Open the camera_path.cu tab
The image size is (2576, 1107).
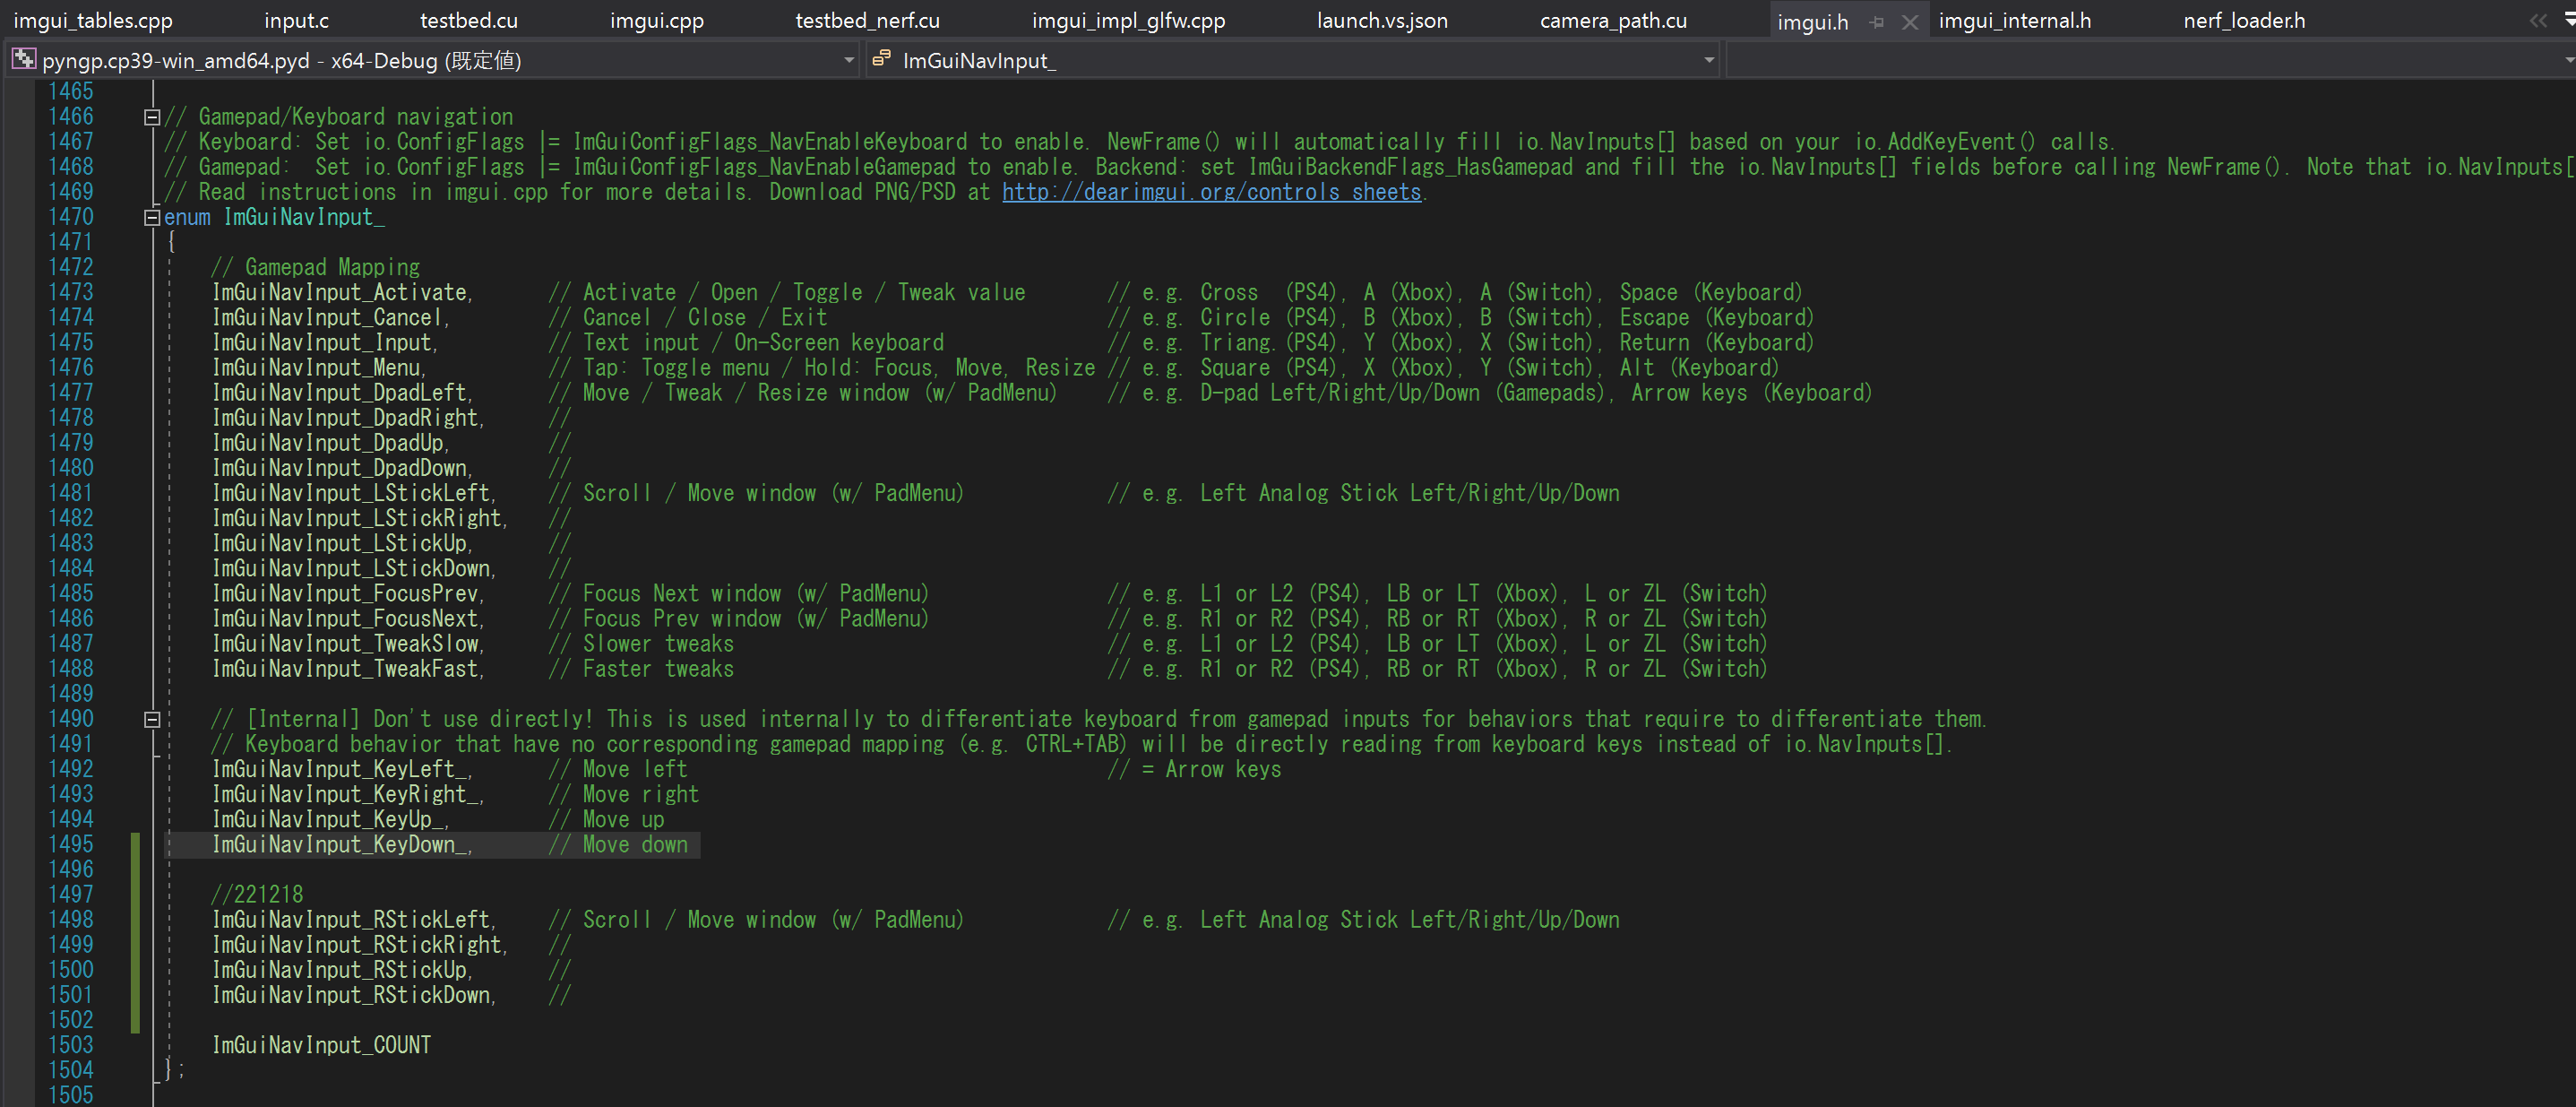[x=1612, y=21]
